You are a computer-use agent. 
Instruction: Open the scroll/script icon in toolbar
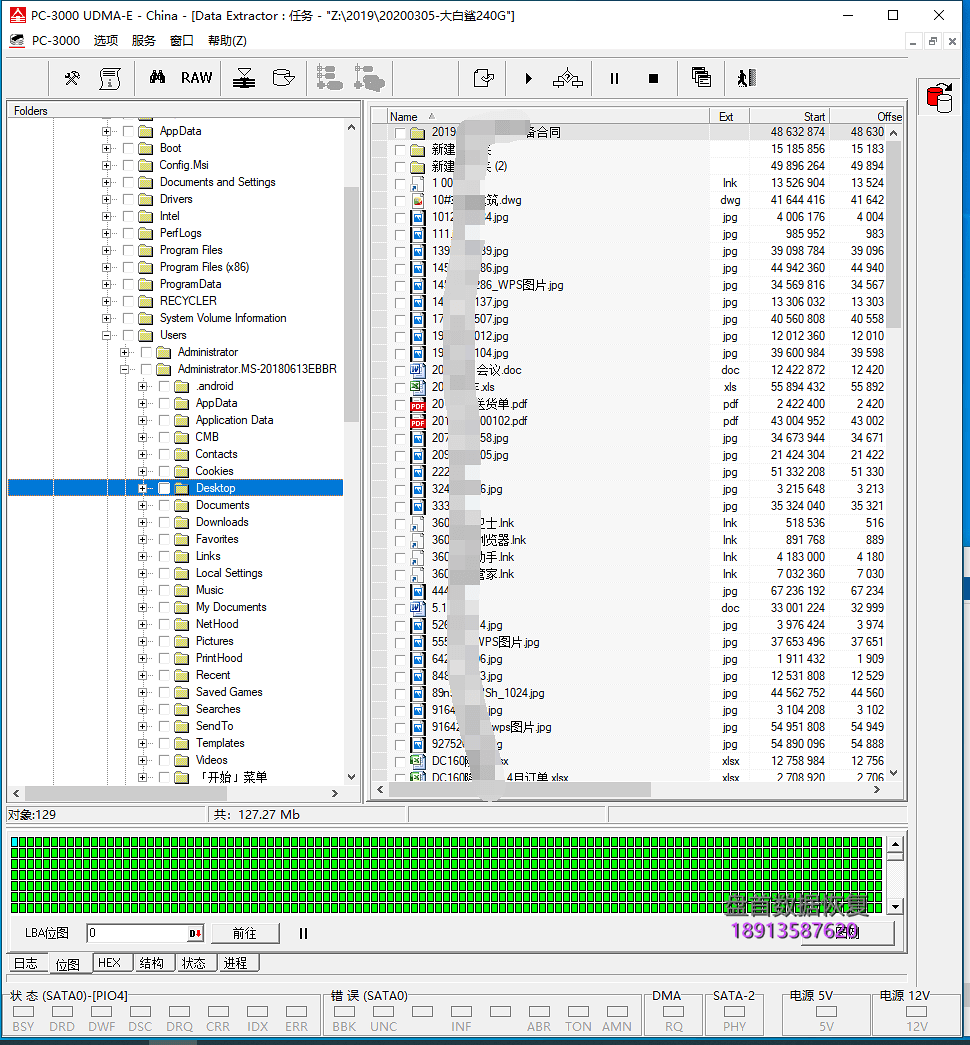[x=110, y=78]
